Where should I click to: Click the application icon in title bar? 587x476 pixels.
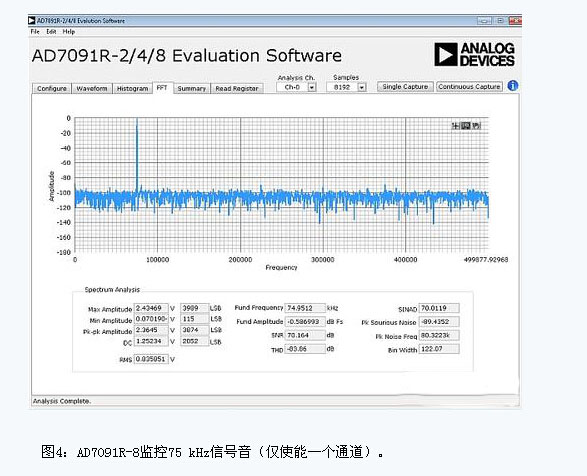coord(32,21)
